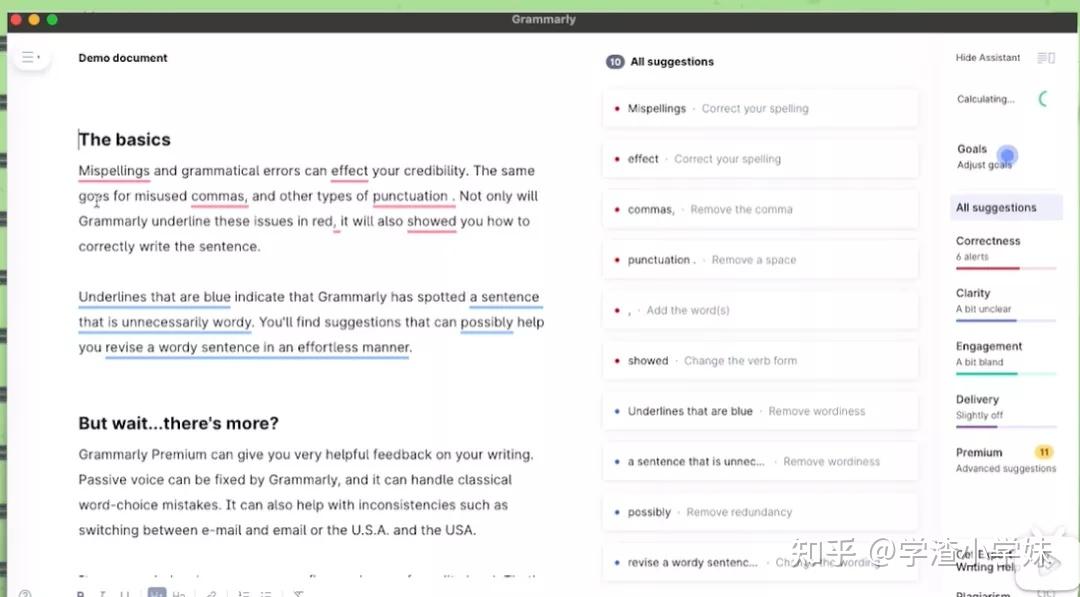Click 'Passive voice' in the document paragraph
The width and height of the screenshot is (1080, 597).
120,480
